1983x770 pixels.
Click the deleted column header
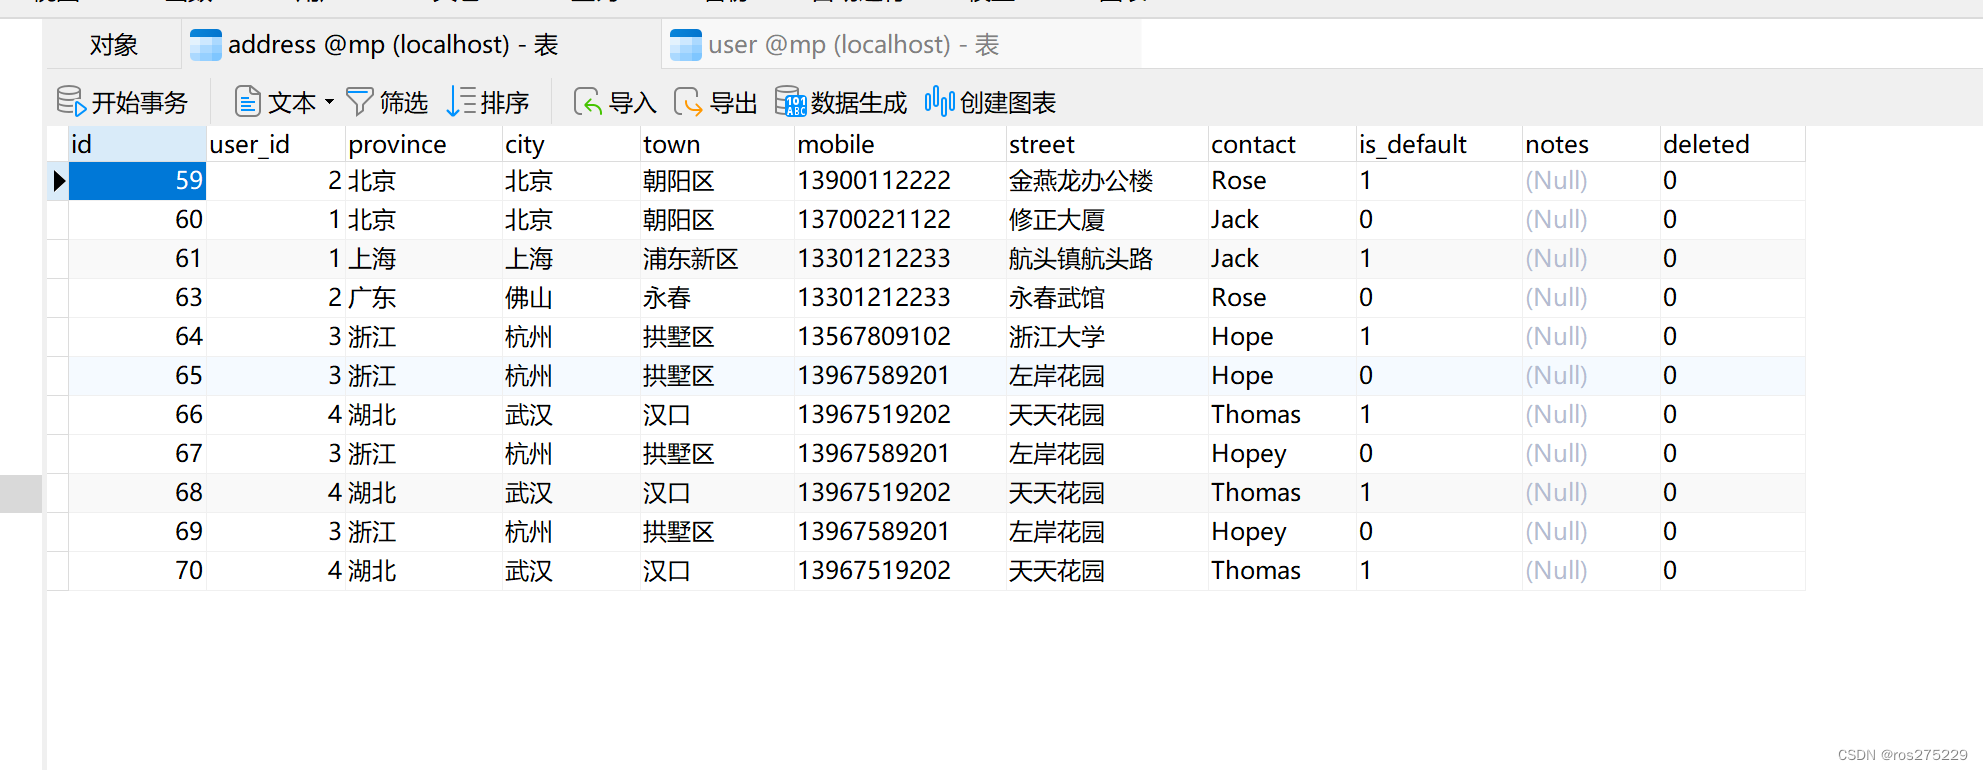click(x=1733, y=144)
